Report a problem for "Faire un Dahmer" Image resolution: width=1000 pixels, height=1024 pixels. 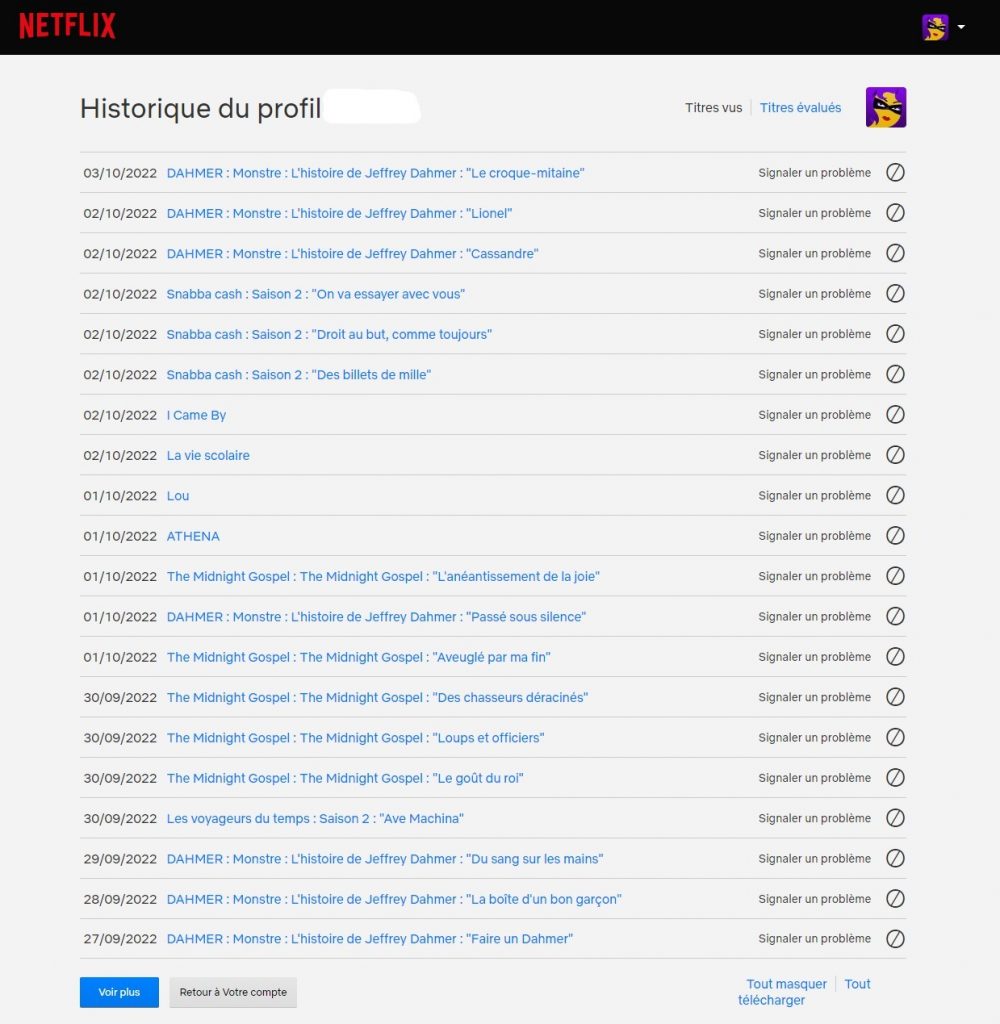point(815,939)
